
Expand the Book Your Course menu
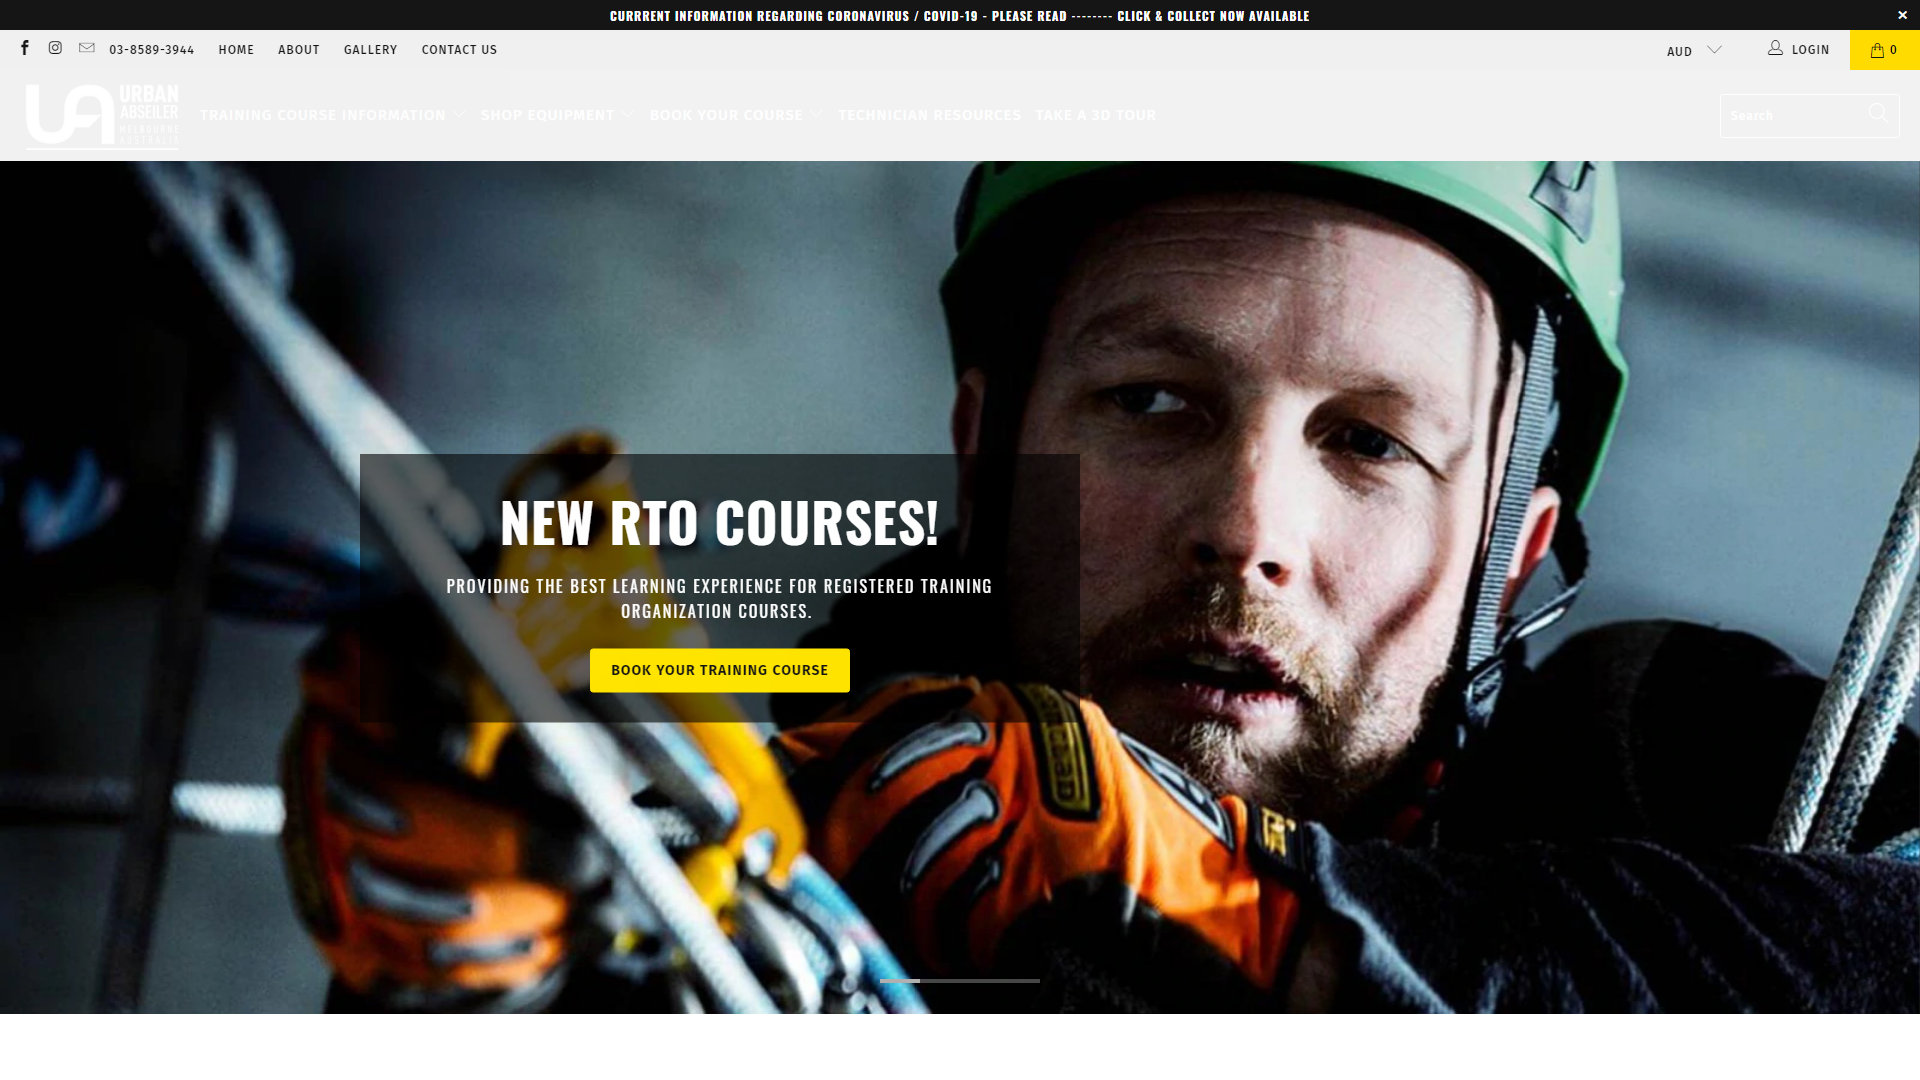coord(735,115)
